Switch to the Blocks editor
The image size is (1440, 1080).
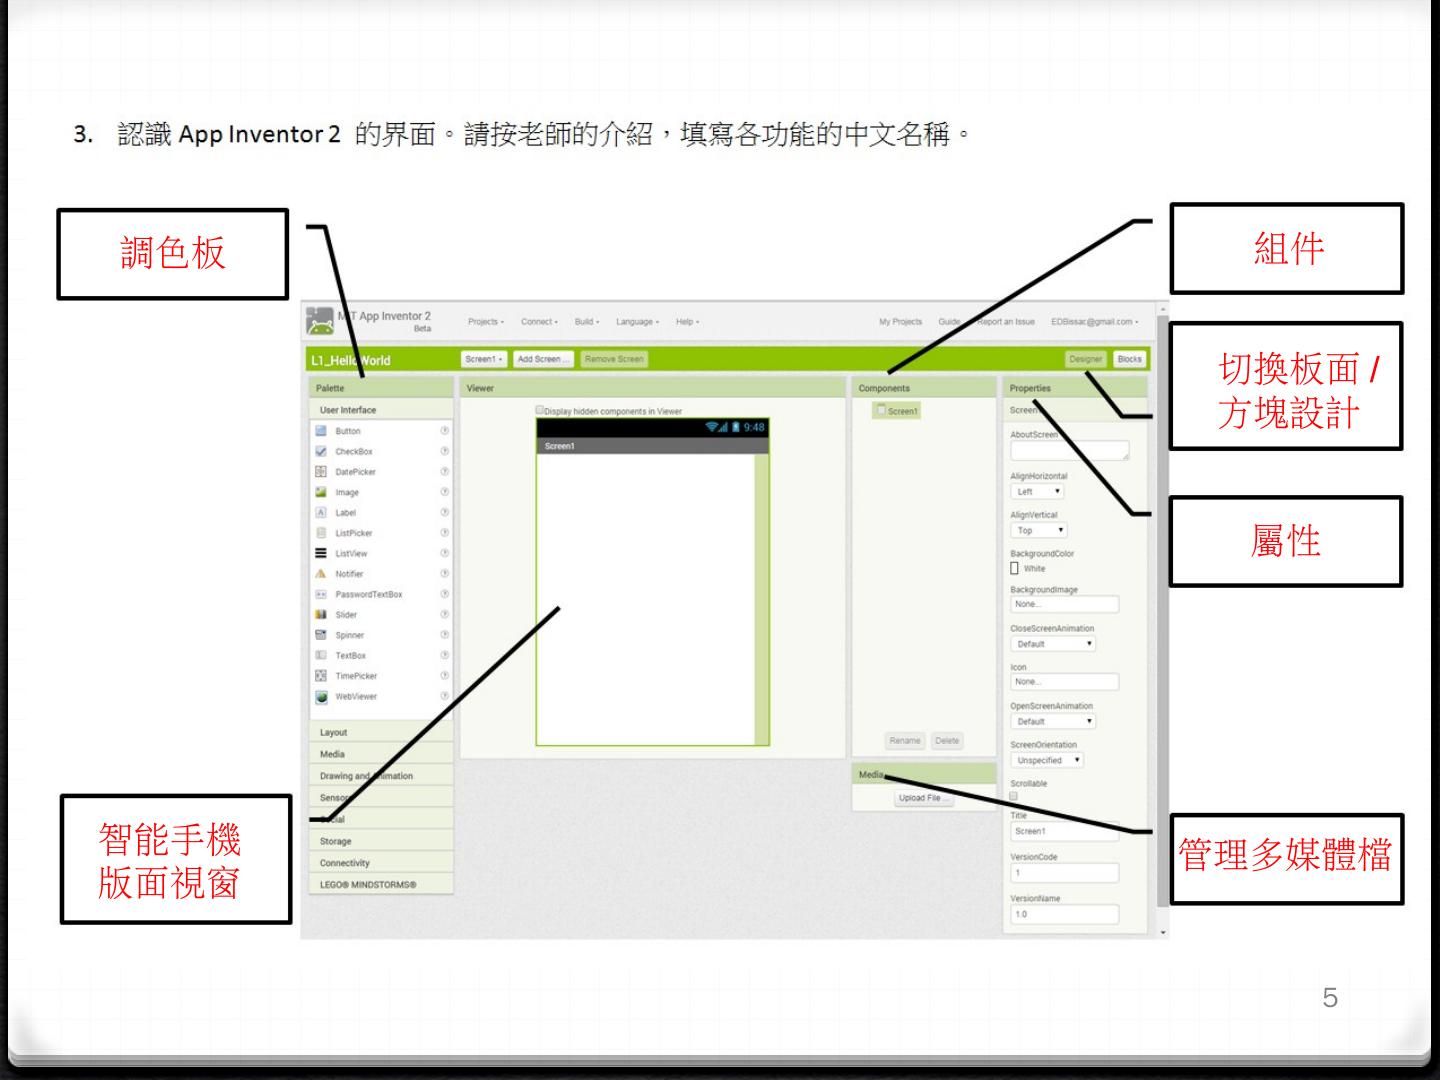click(x=1130, y=359)
